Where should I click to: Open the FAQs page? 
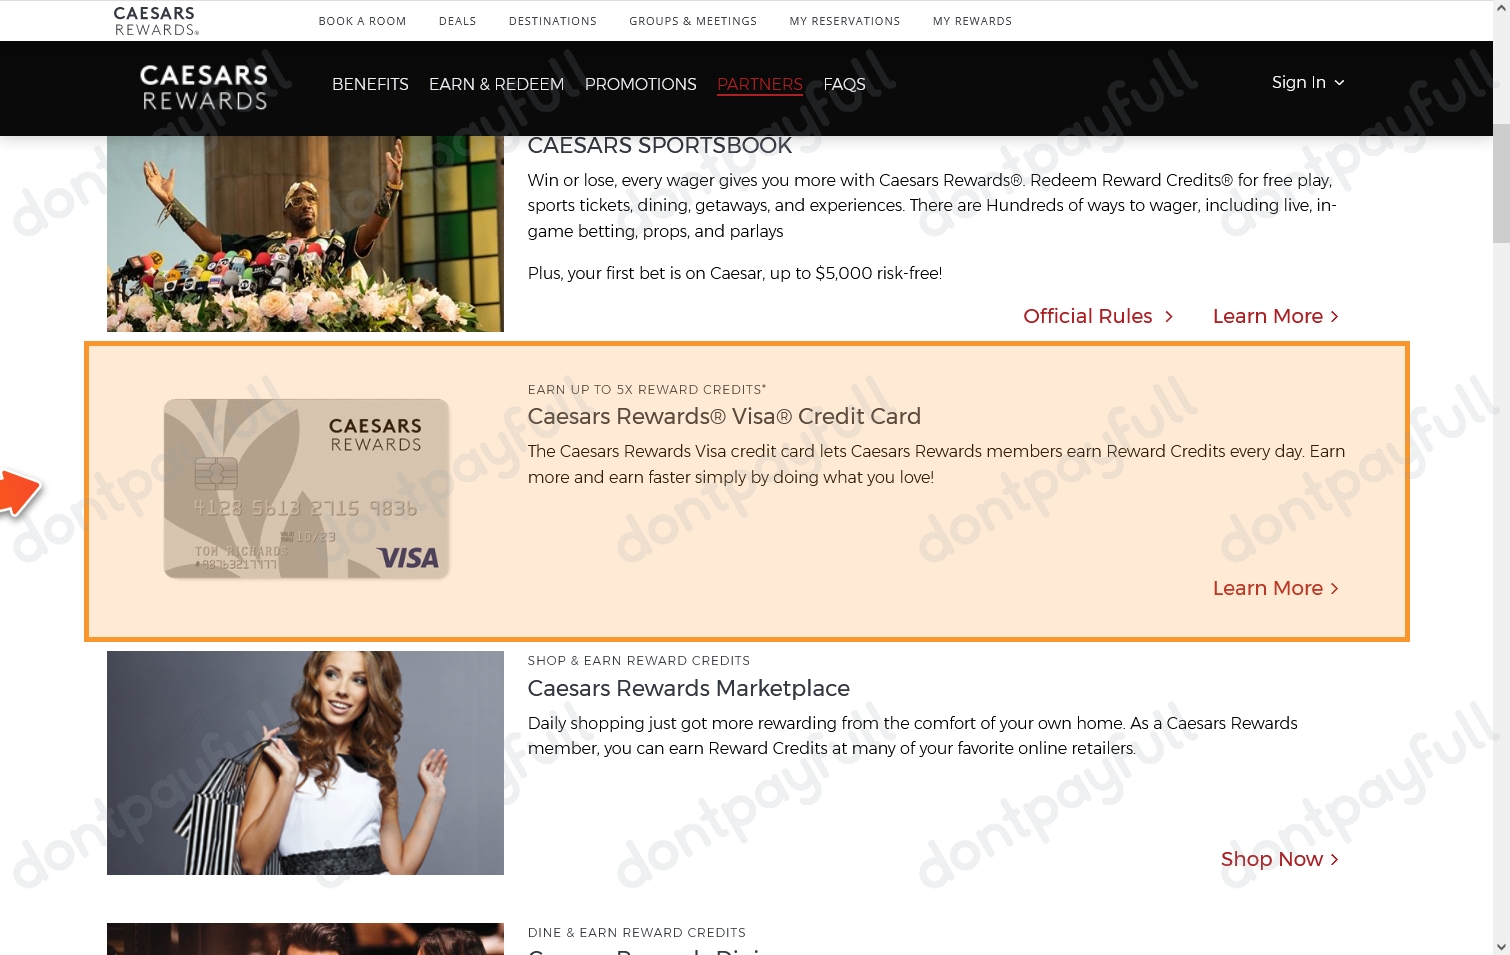pyautogui.click(x=844, y=85)
